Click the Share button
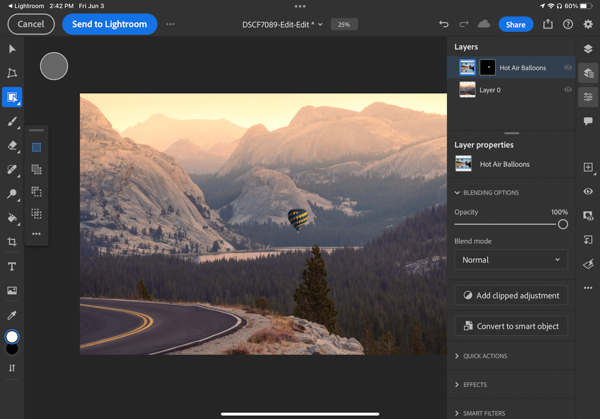This screenshot has height=419, width=600. [x=515, y=24]
